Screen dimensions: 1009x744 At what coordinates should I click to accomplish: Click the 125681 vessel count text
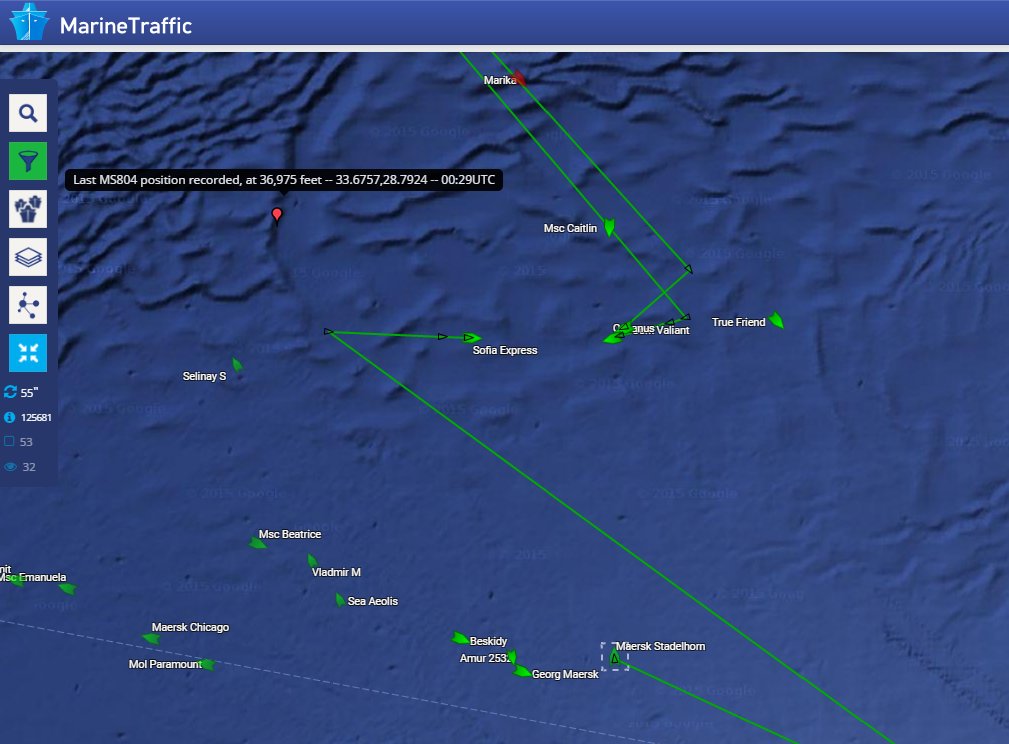pos(36,417)
